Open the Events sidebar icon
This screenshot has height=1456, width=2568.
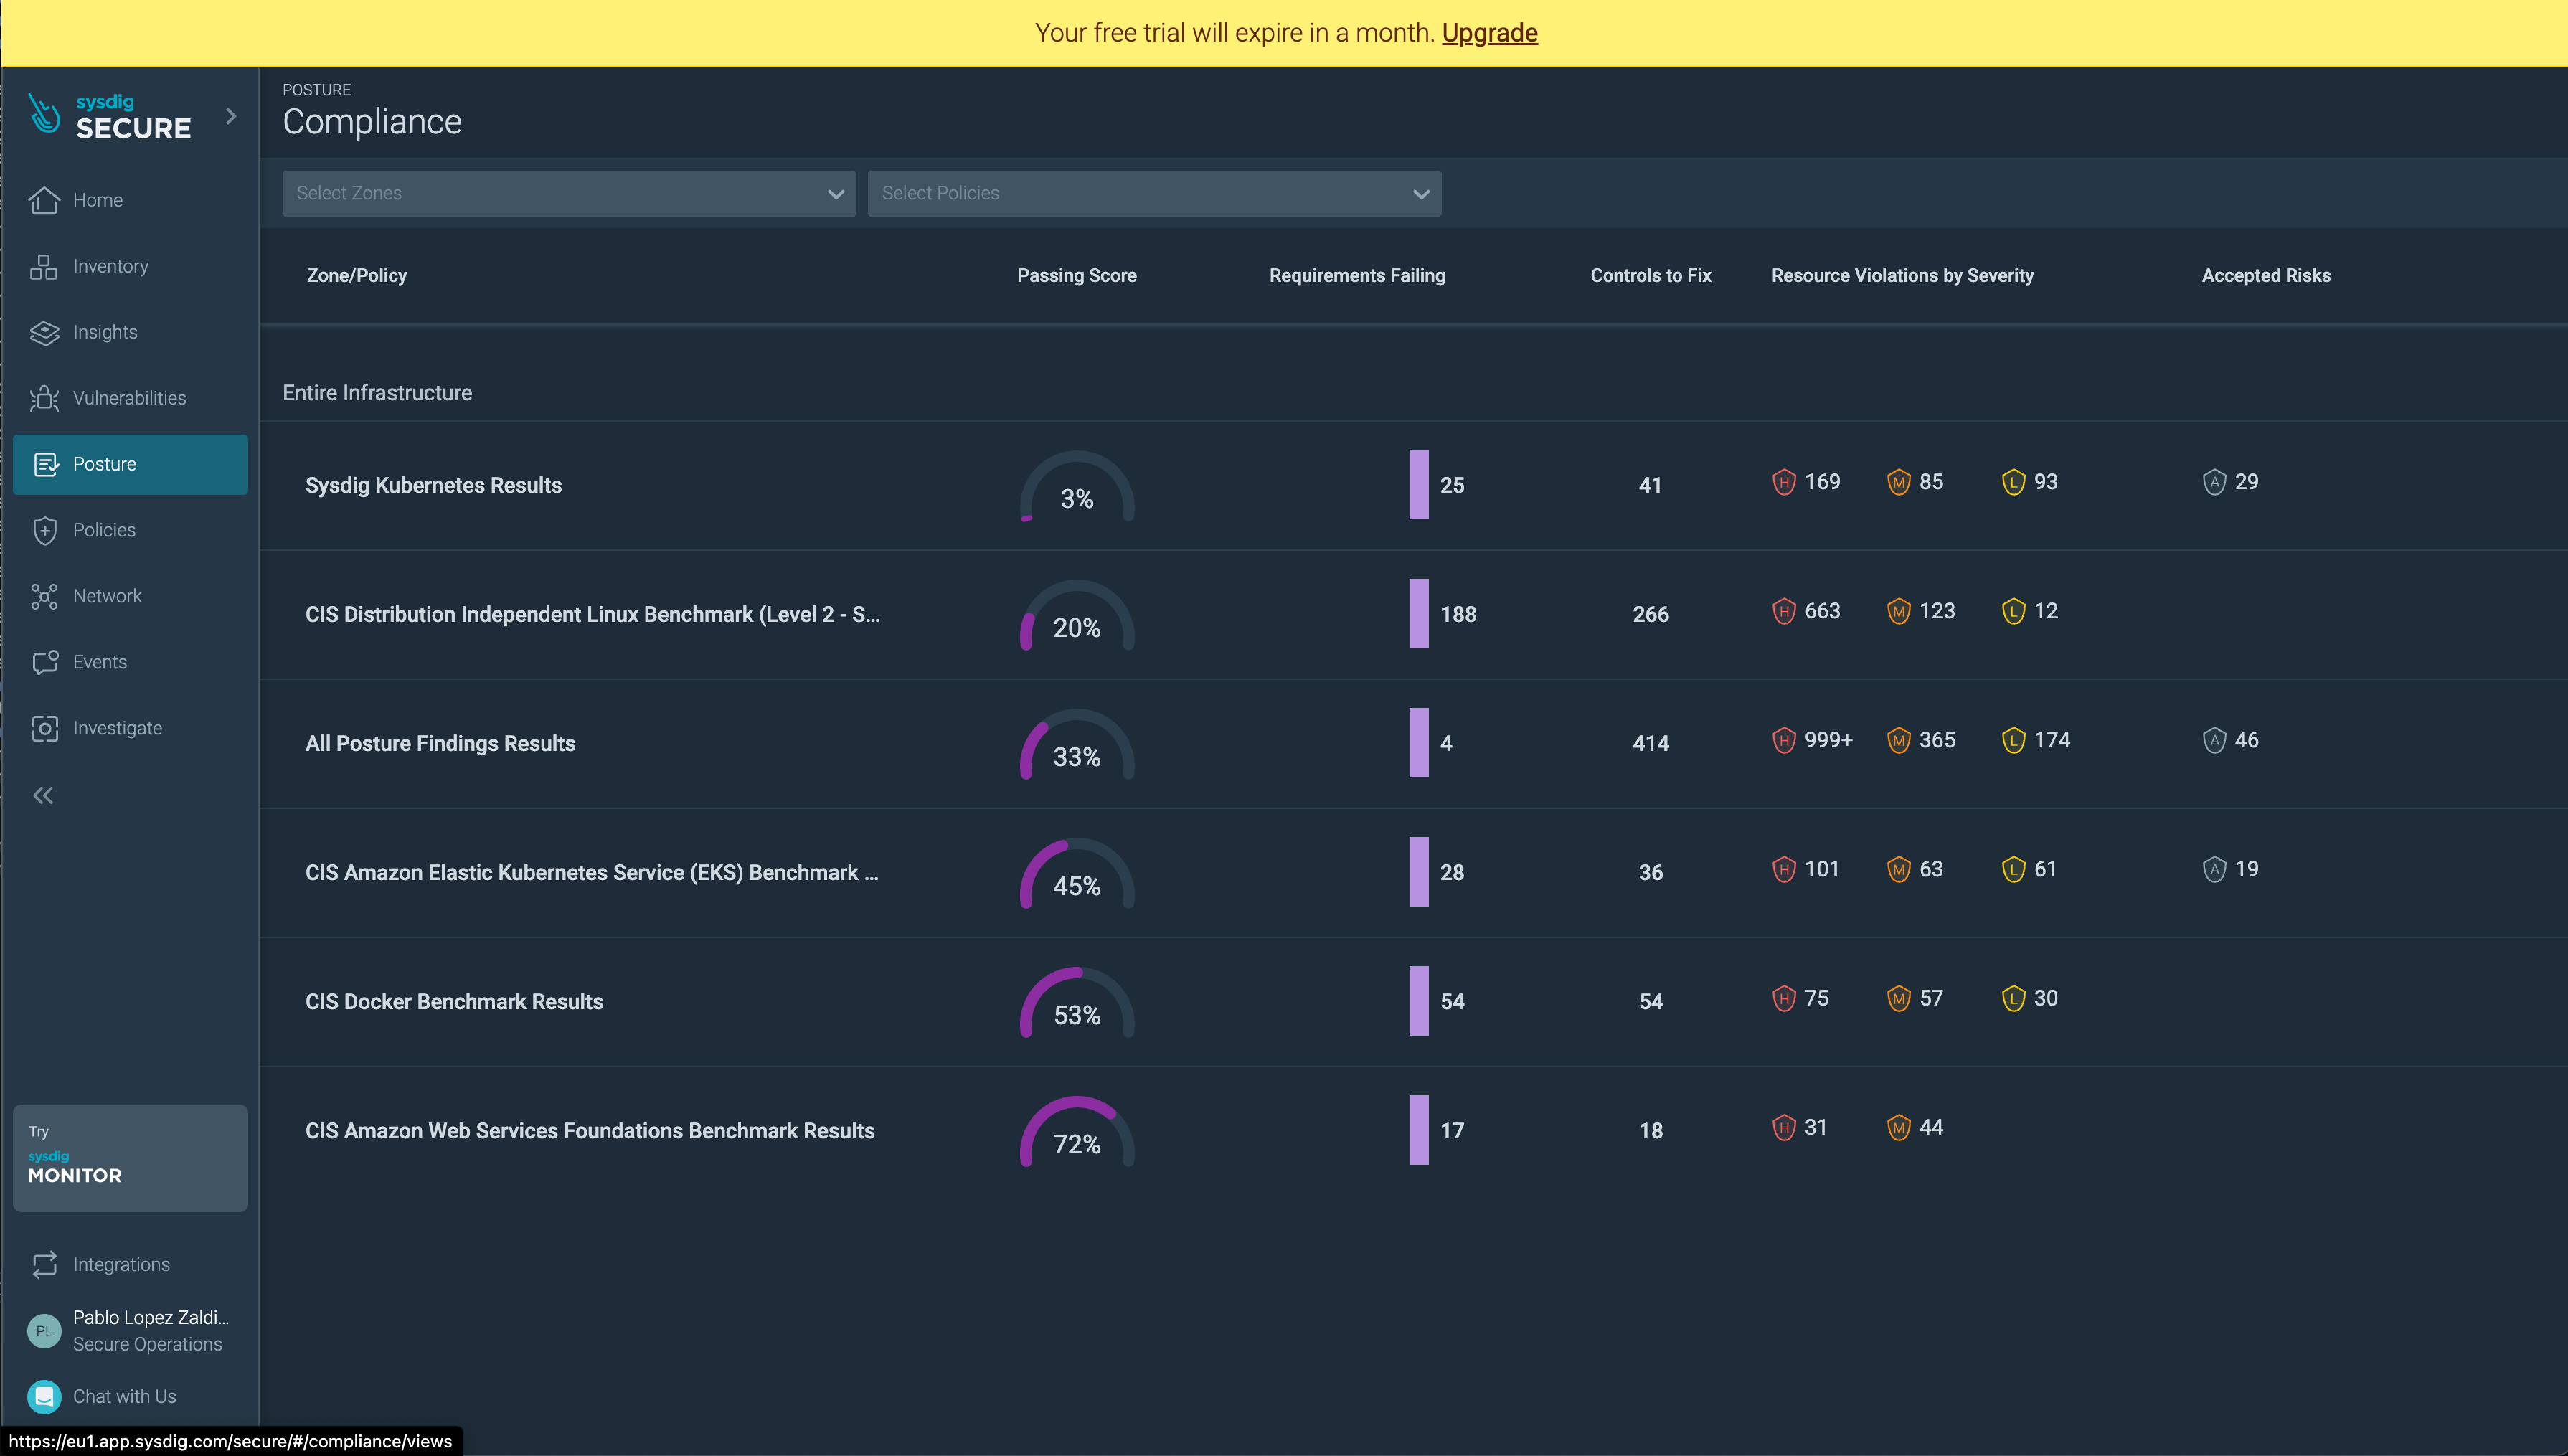click(44, 662)
